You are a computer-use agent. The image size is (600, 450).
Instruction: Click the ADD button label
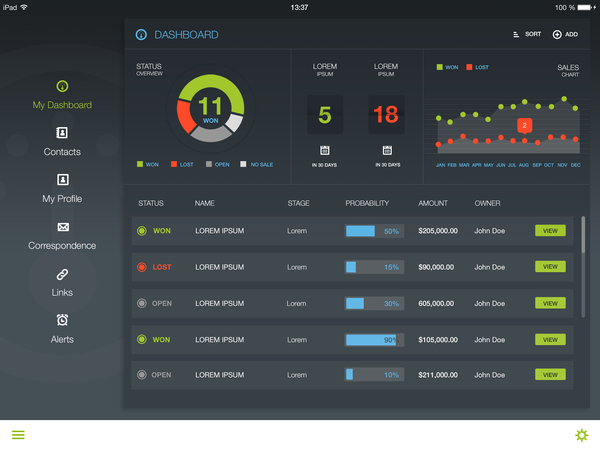[571, 34]
